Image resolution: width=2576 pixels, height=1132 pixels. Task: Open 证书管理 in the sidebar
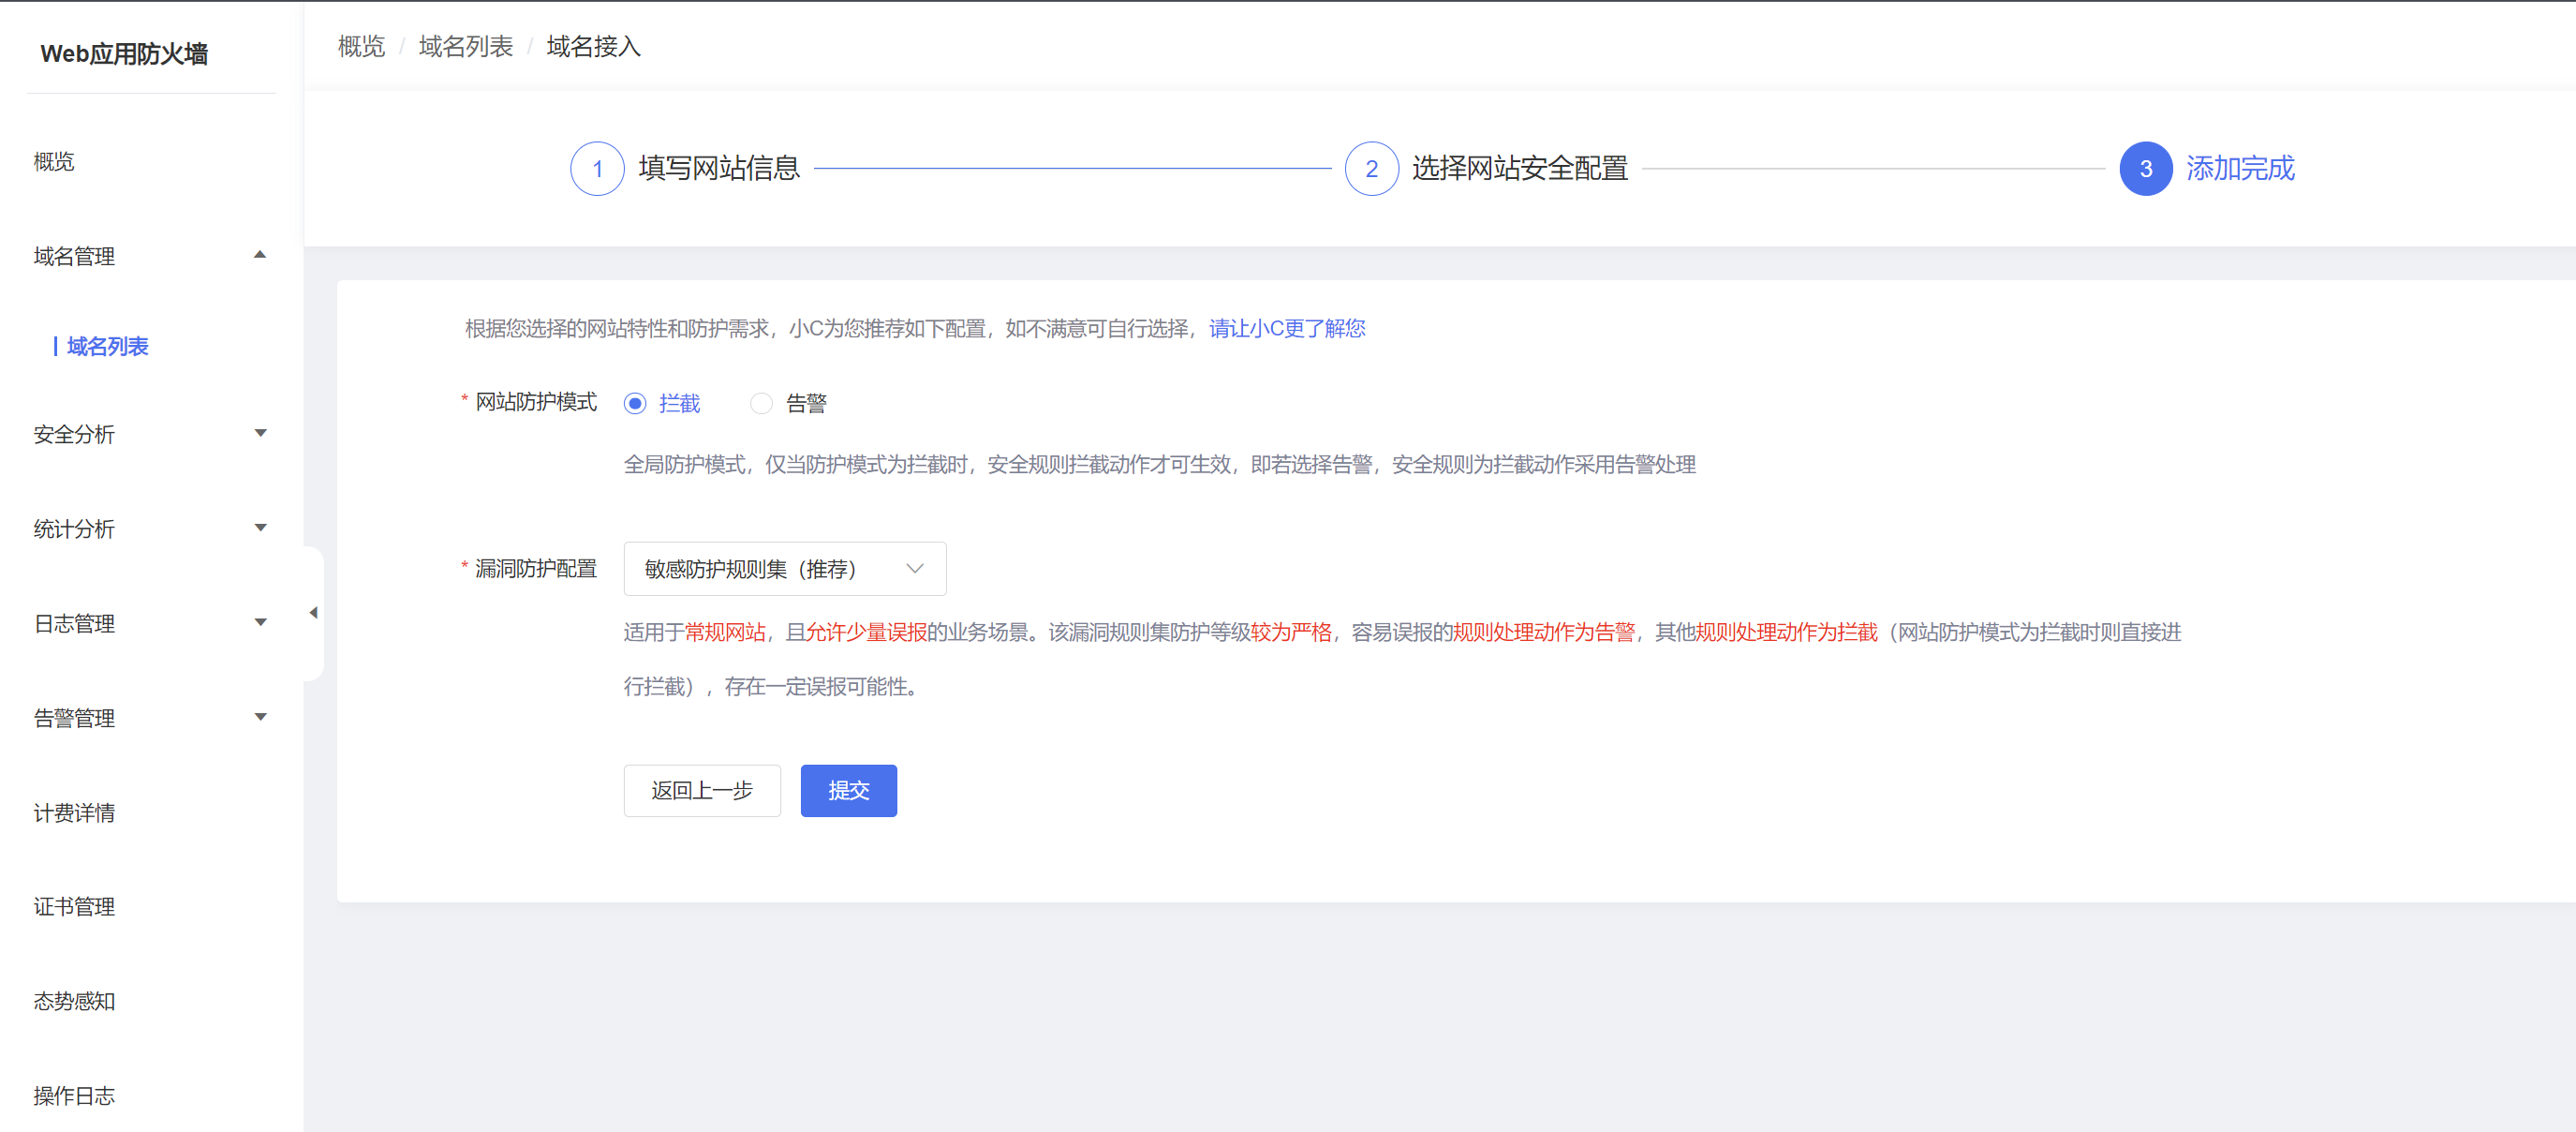(x=74, y=906)
